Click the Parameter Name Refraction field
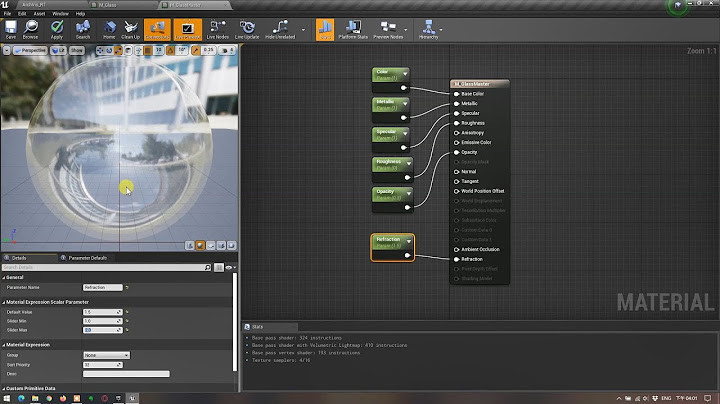The height and width of the screenshot is (404, 720). click(103, 287)
